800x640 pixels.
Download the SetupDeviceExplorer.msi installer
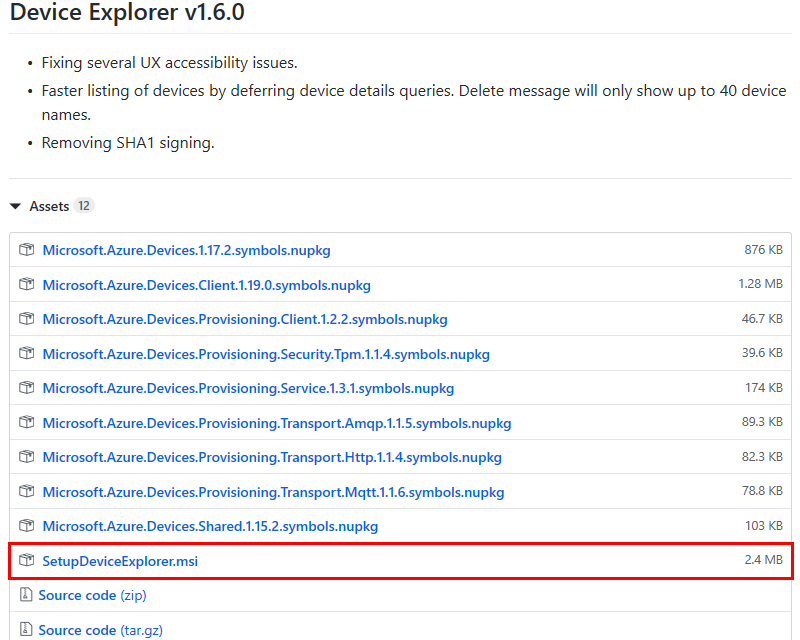coord(120,561)
